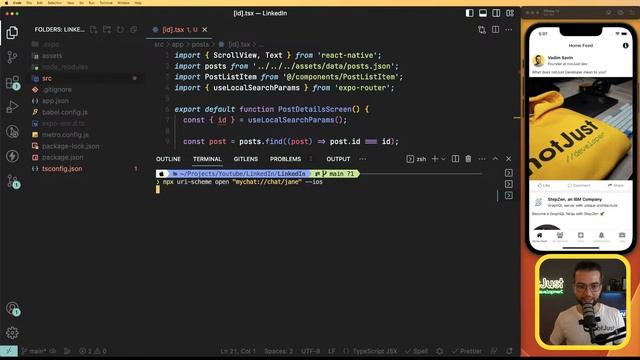Screen dimensions: 640x360
Task: Change the LF end-of-line sequence
Action: pyautogui.click(x=331, y=351)
